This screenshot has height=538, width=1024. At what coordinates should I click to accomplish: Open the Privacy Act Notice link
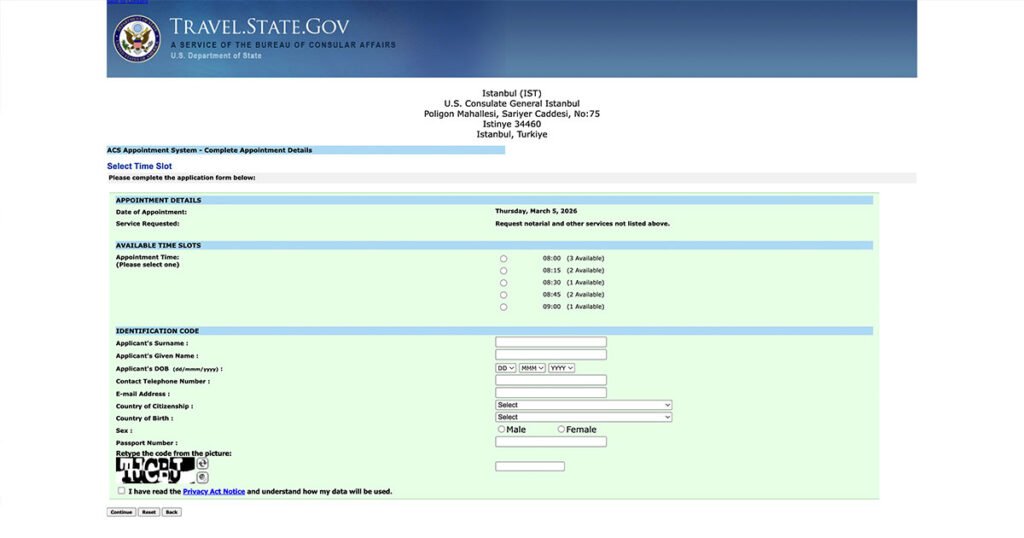click(x=214, y=492)
